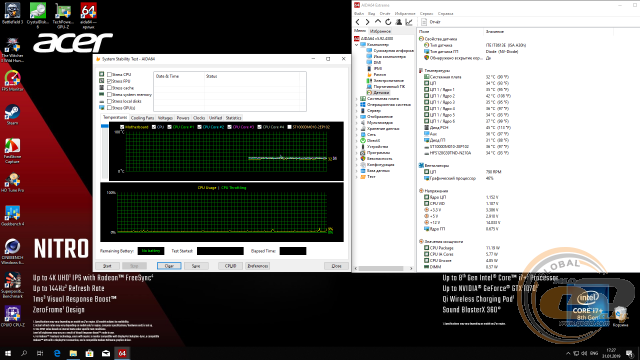
Task: Switch to the Statistics tab
Action: (x=233, y=118)
